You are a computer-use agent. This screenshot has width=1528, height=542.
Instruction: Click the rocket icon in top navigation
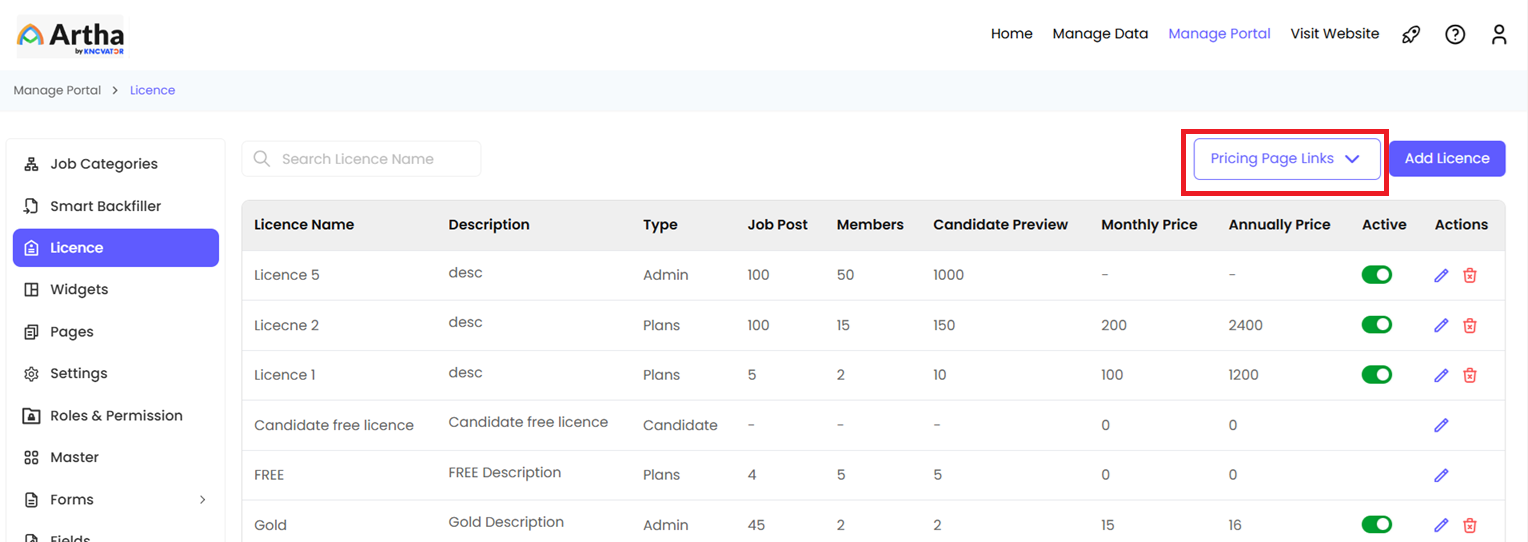(1411, 35)
